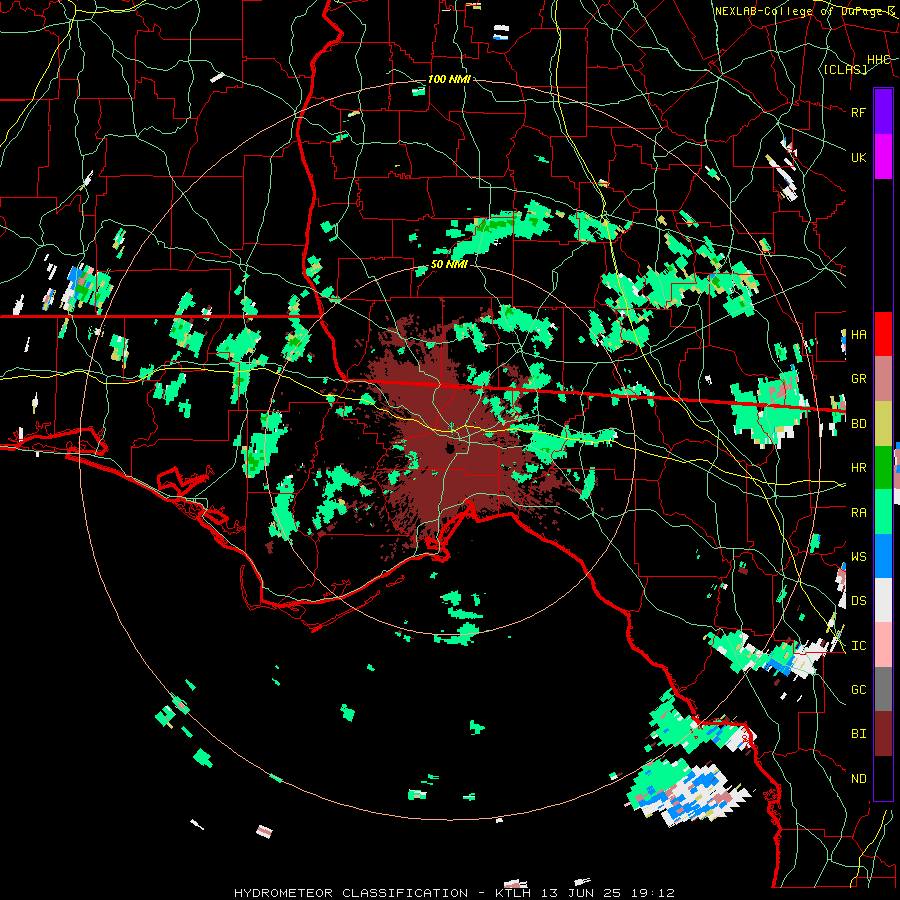Click the magenta UK legend swatch

click(883, 157)
